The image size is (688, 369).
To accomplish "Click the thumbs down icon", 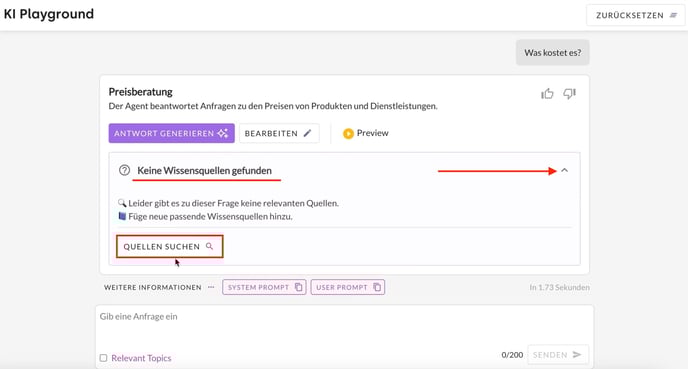I will coord(570,93).
